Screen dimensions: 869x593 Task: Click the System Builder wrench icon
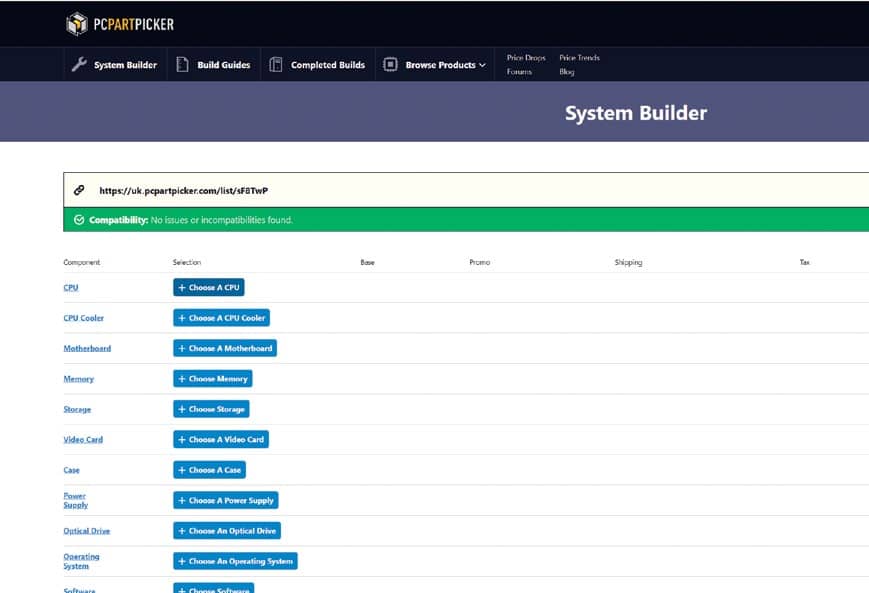(x=79, y=64)
